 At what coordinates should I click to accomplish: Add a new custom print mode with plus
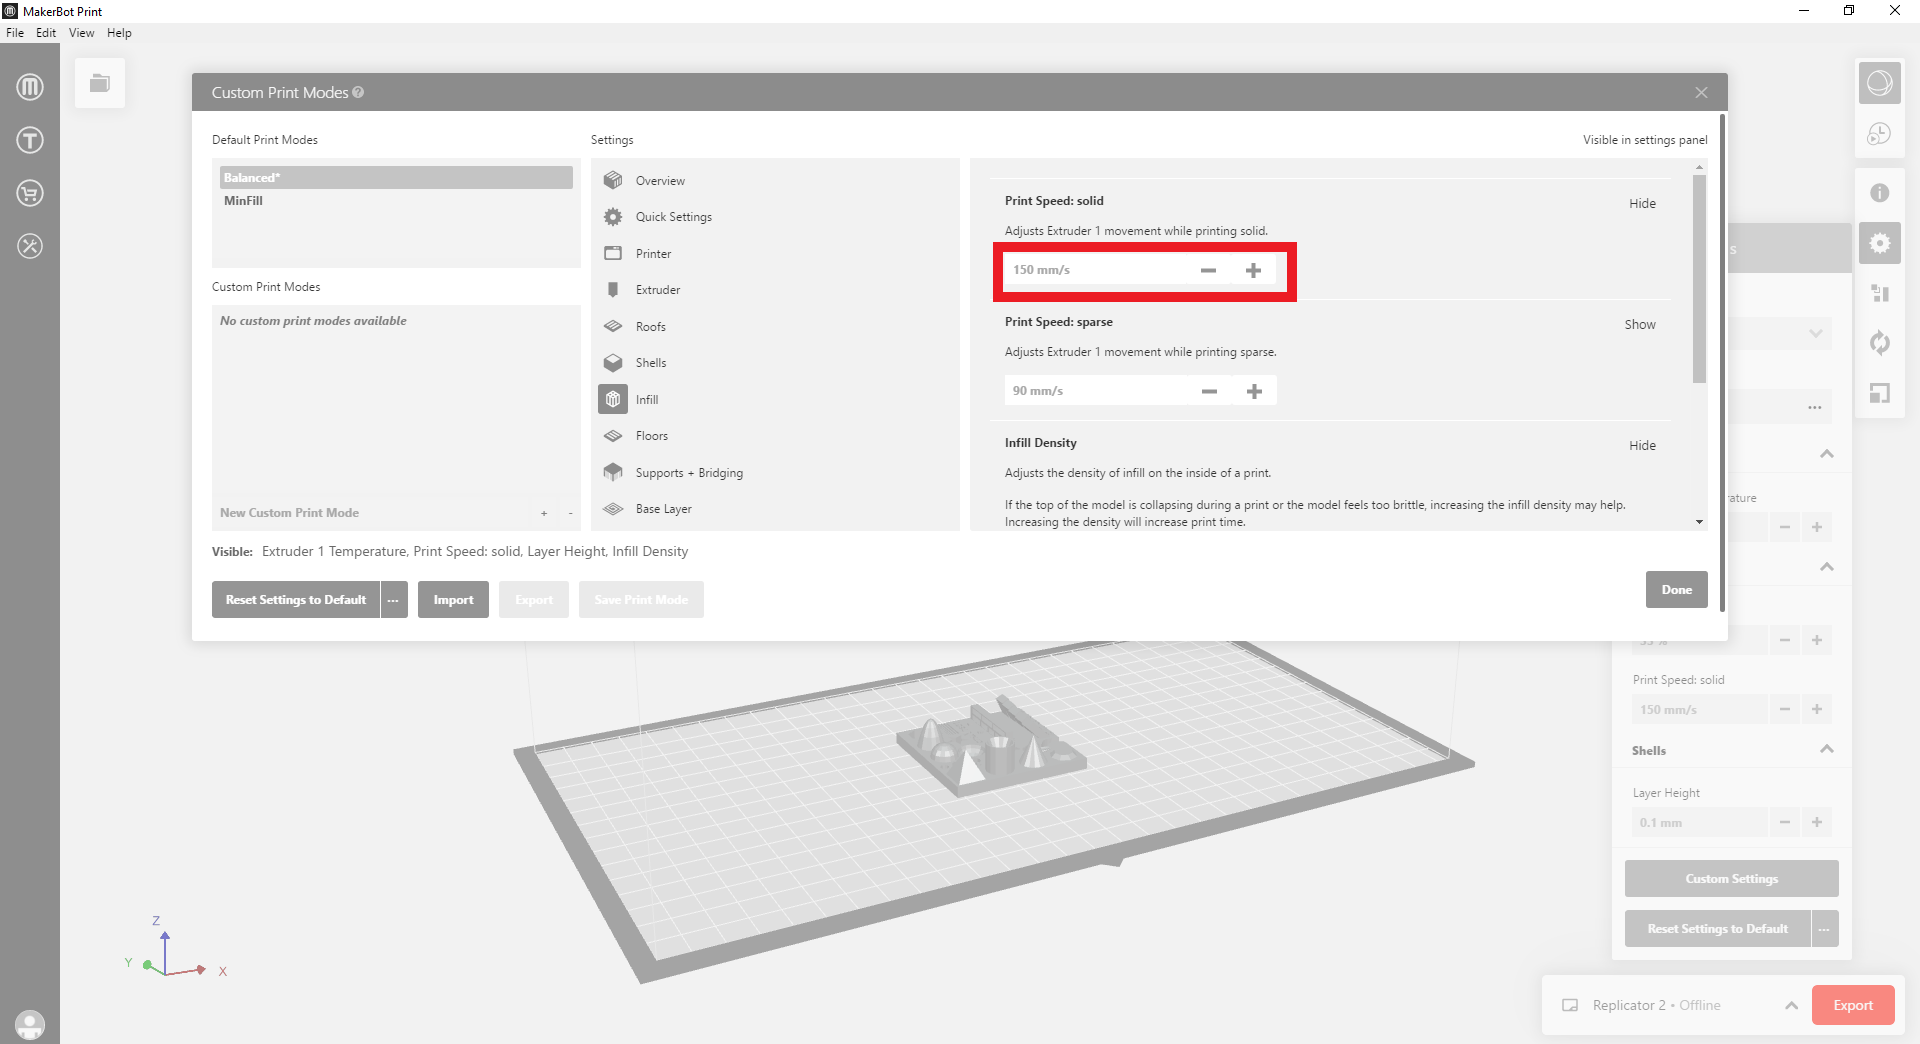[x=544, y=513]
